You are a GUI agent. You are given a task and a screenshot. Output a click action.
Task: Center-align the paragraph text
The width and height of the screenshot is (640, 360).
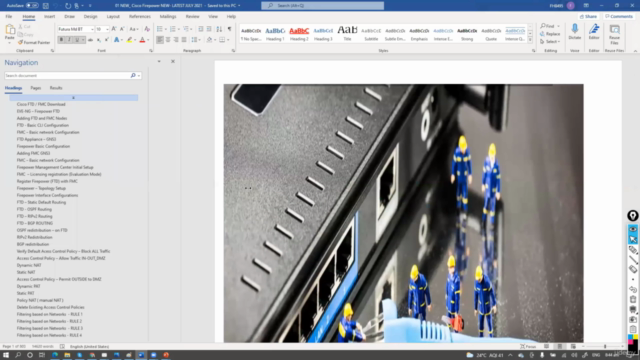(x=168, y=40)
